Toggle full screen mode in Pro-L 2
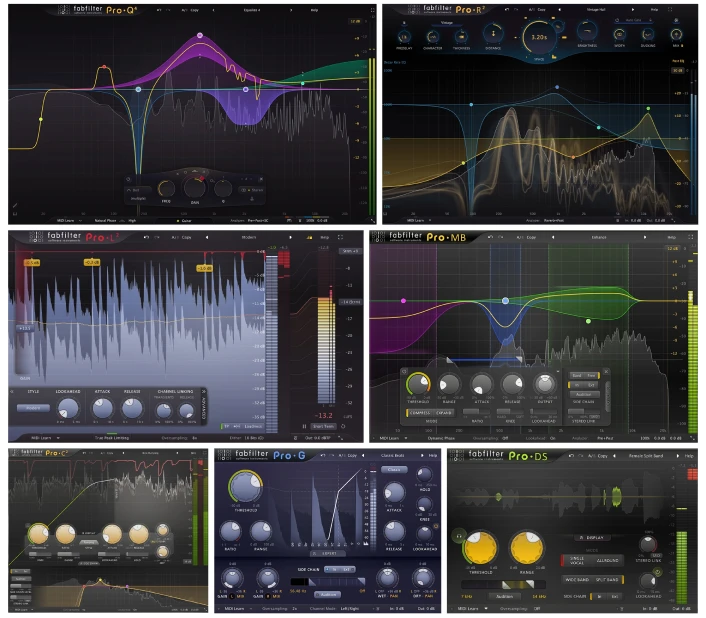This screenshot has width=706, height=618. click(340, 237)
